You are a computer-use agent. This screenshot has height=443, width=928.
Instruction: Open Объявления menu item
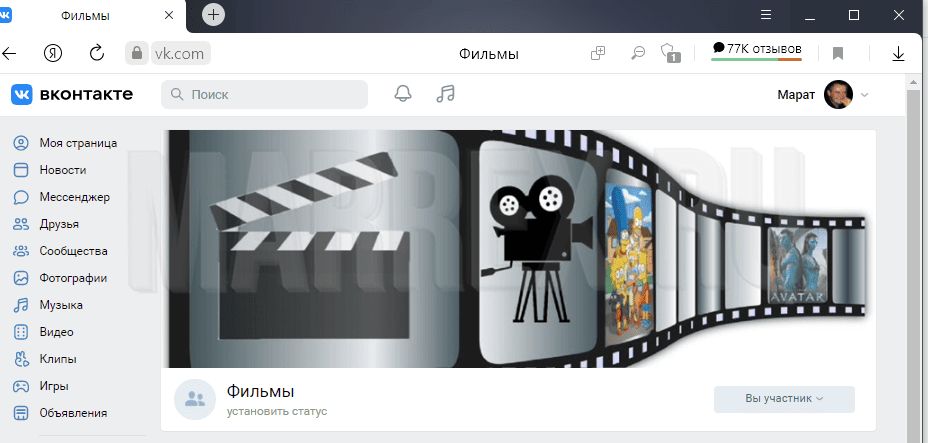tap(73, 413)
